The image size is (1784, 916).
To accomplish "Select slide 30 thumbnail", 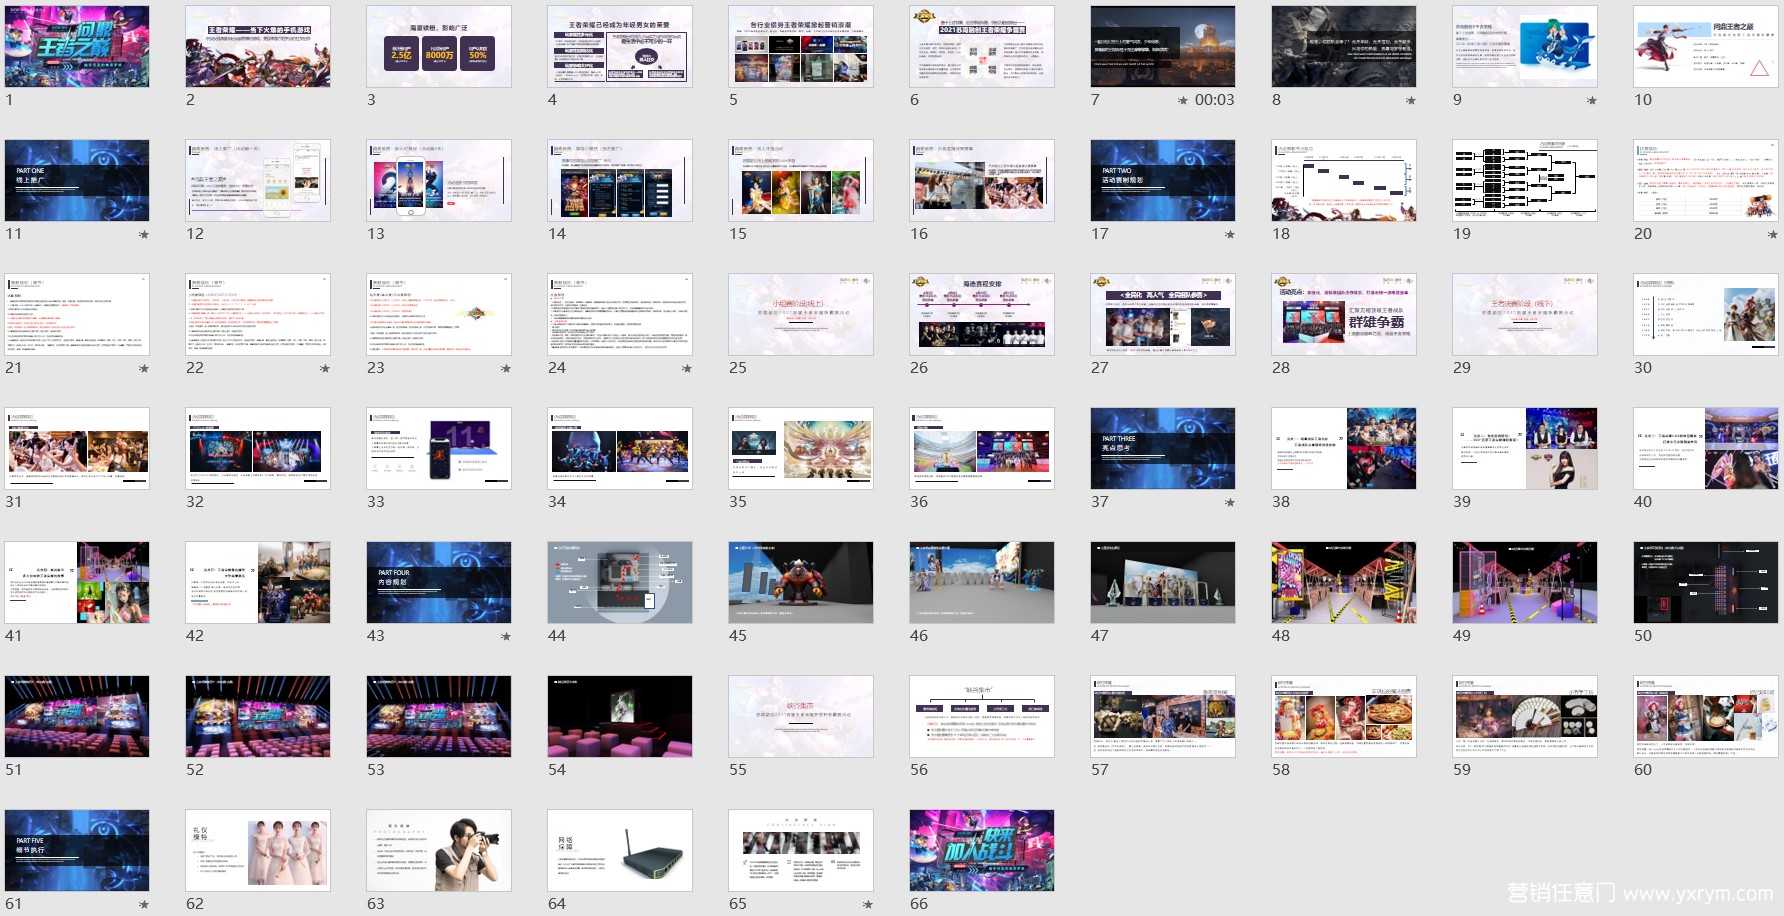I will pos(1706,315).
